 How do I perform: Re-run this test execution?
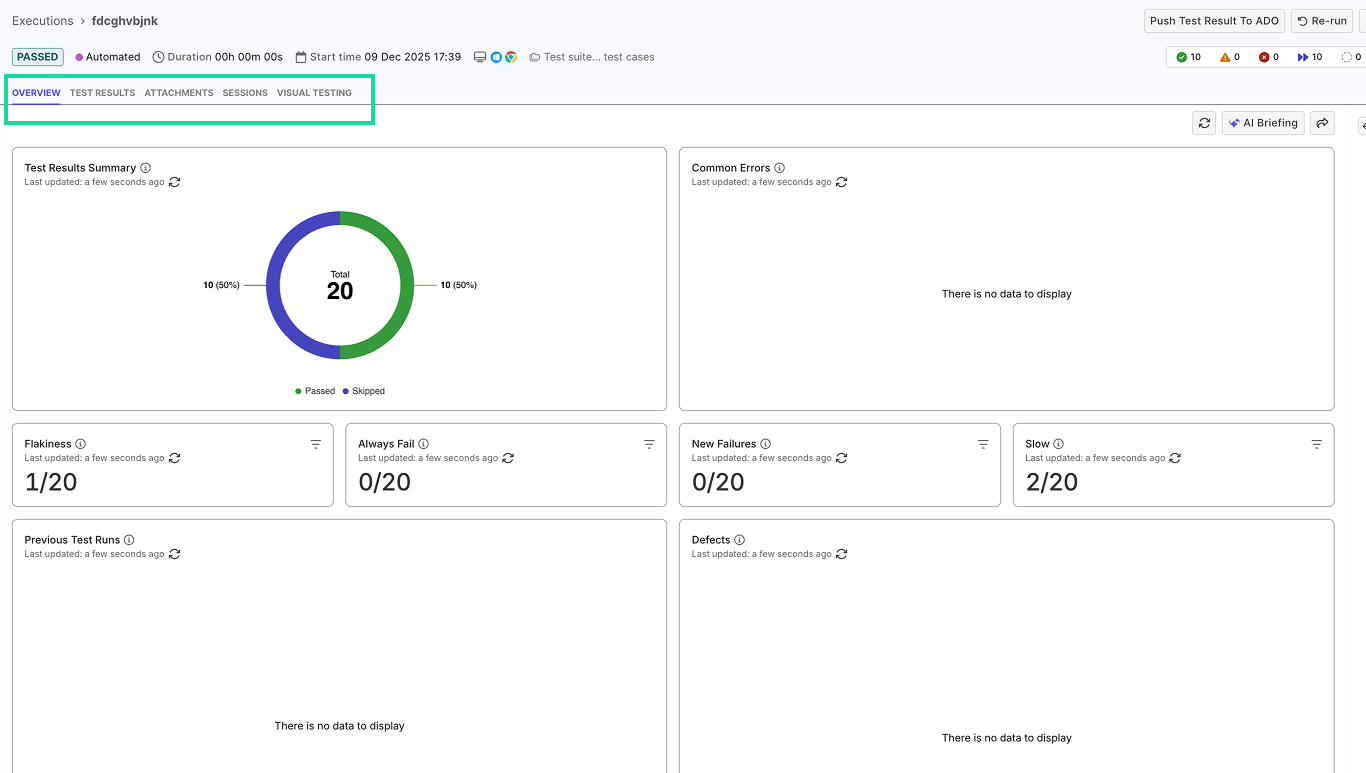coord(1322,21)
